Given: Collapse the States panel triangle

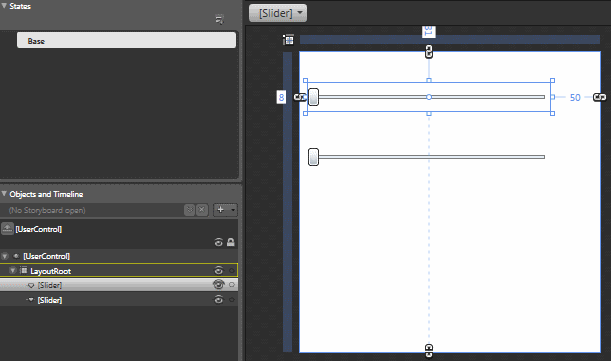Looking at the screenshot, I should tap(4, 6).
